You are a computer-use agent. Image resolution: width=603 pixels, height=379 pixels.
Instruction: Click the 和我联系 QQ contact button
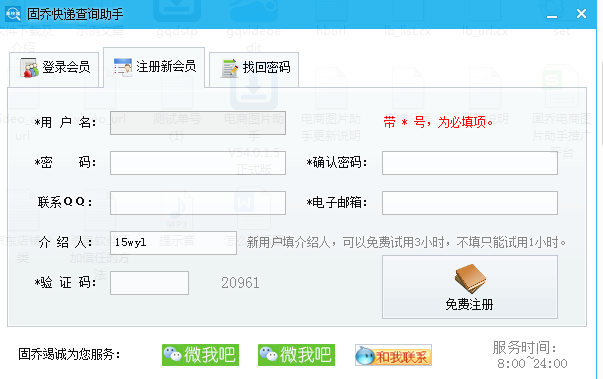[x=393, y=355]
